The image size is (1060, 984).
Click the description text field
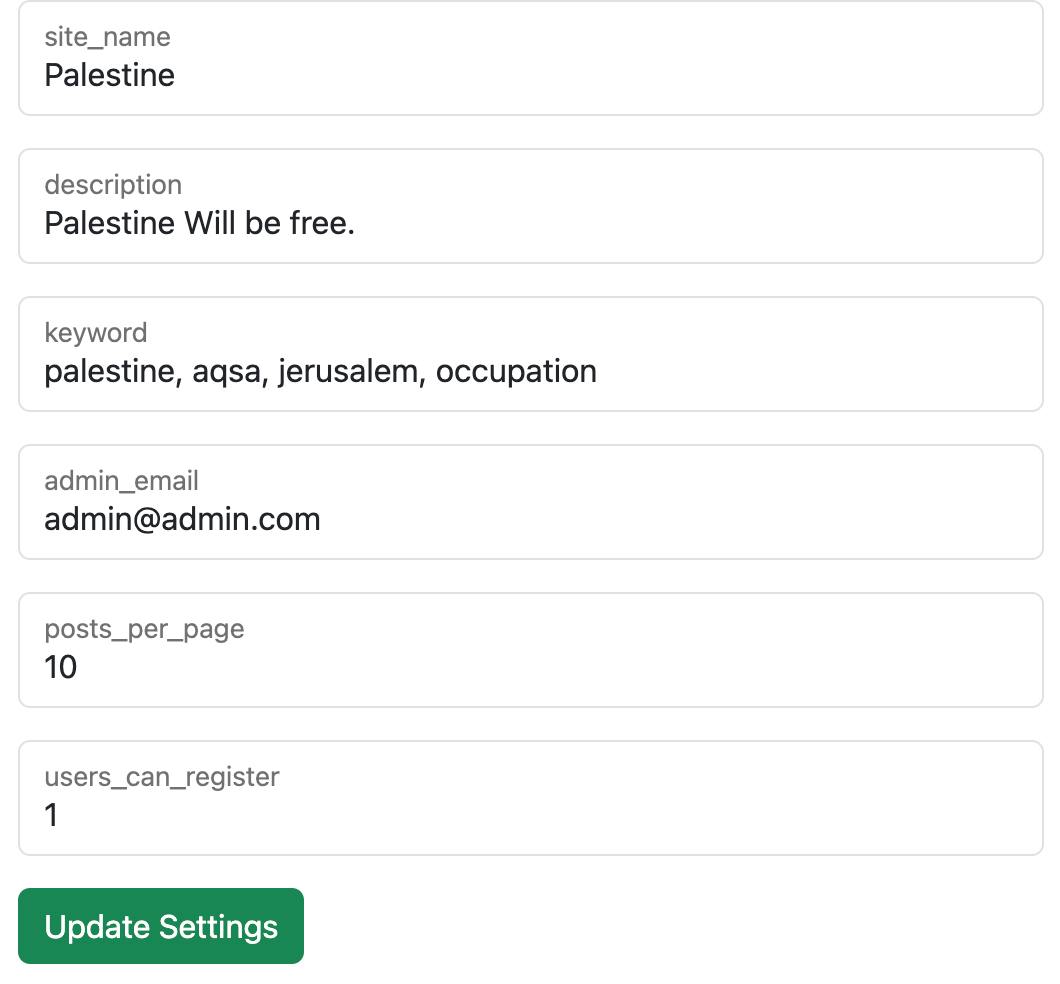click(531, 206)
